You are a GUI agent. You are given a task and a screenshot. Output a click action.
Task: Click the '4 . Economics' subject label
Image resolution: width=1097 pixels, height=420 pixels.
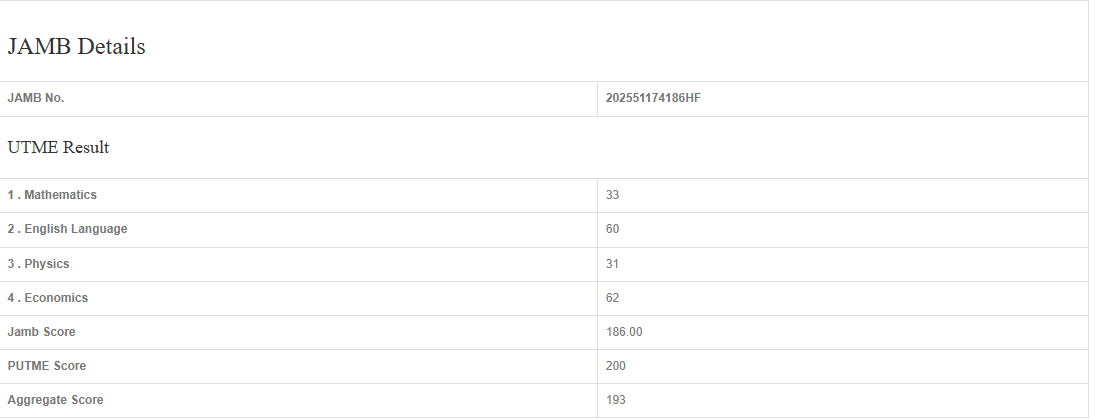tap(48, 298)
